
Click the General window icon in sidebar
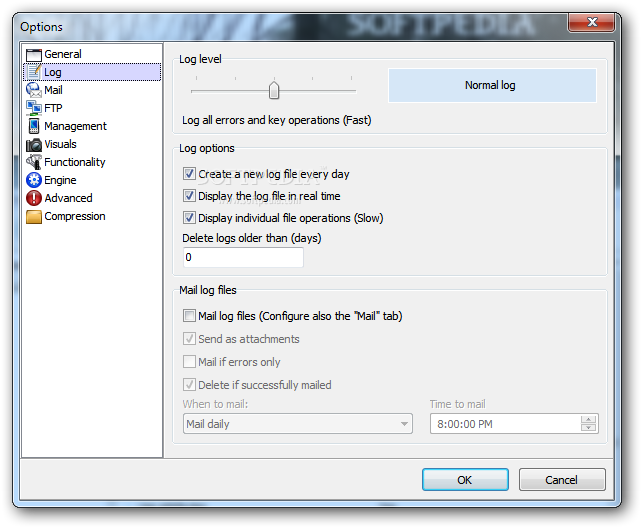(34, 54)
